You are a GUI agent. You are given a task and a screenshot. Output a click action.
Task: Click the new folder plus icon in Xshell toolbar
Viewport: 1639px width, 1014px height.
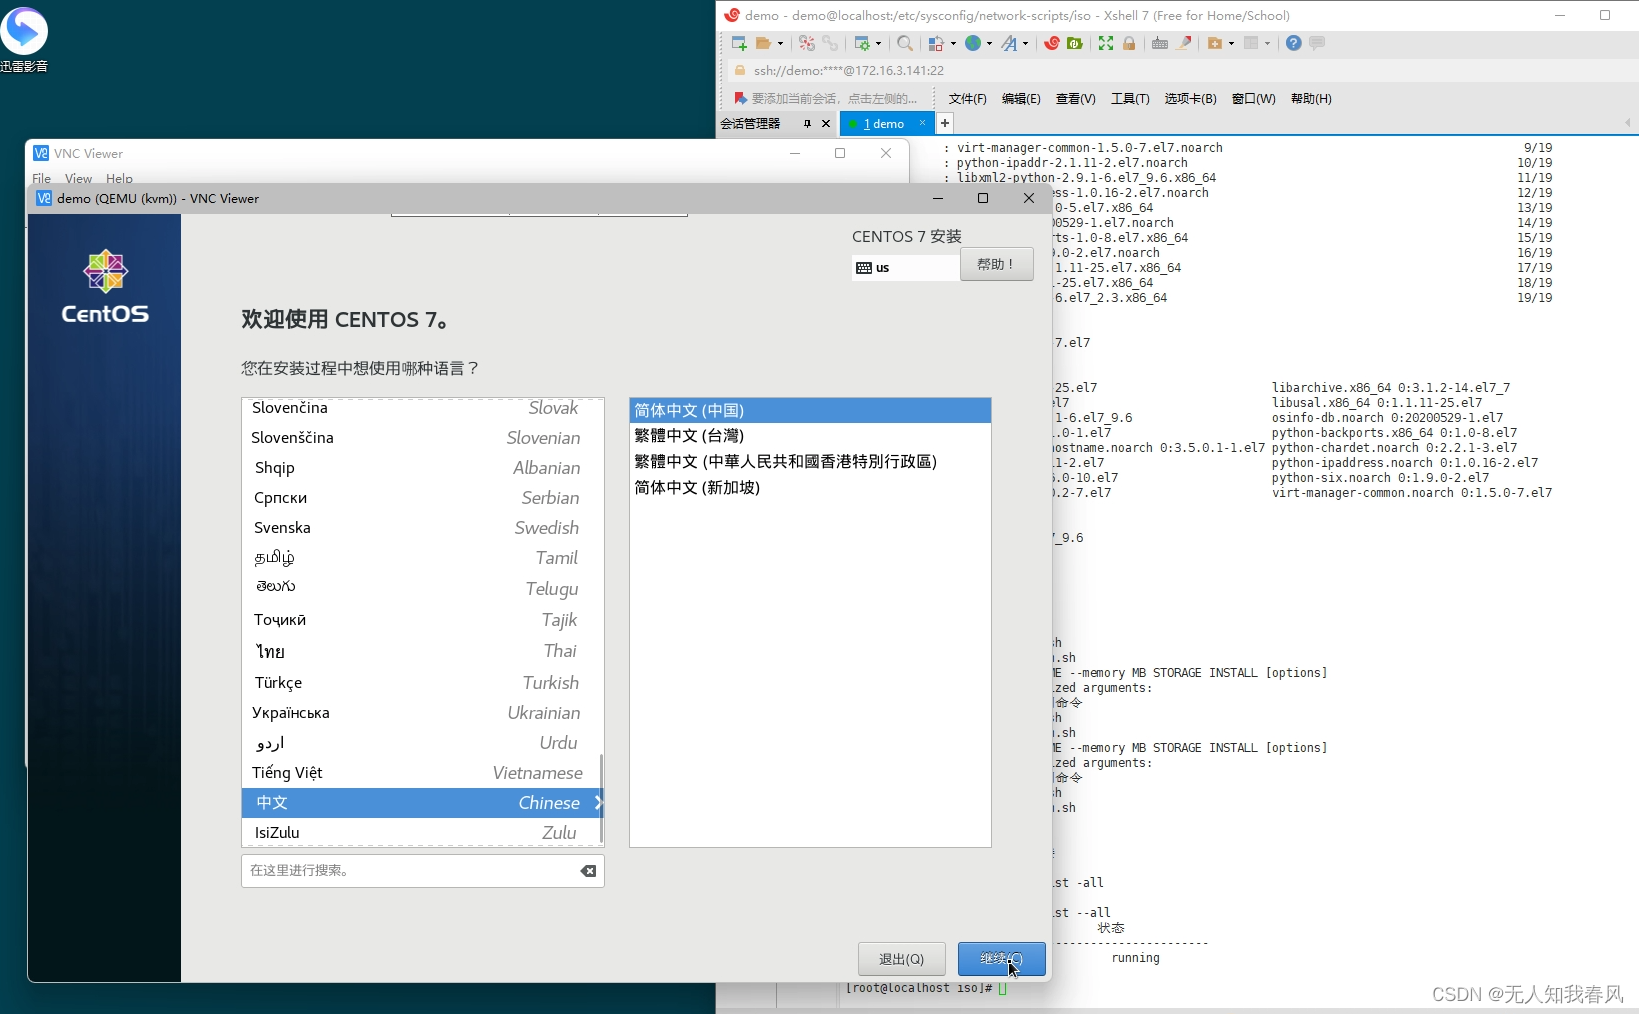[1215, 43]
